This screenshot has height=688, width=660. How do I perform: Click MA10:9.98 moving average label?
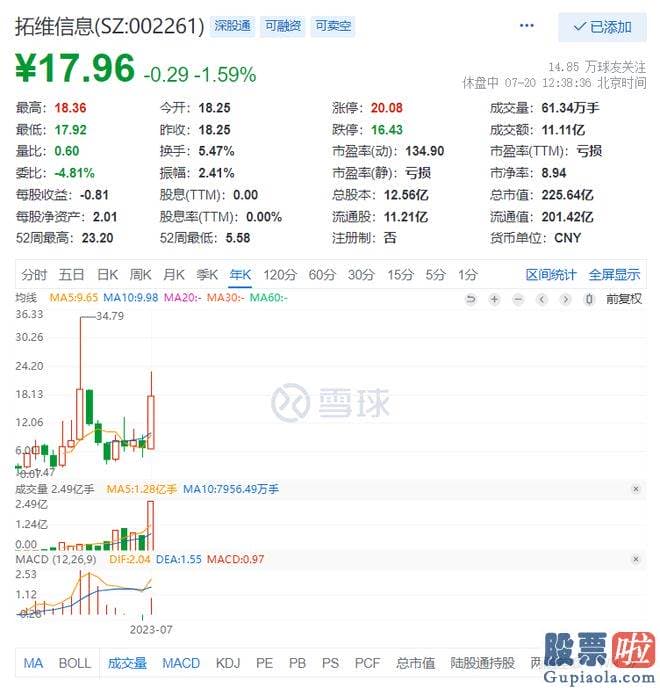point(130,297)
